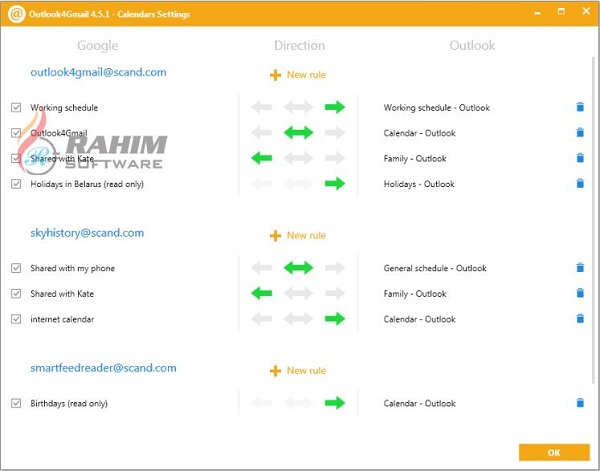This screenshot has height=471, width=600.
Task: Click the Working schedule calendar name
Action: click(x=64, y=108)
